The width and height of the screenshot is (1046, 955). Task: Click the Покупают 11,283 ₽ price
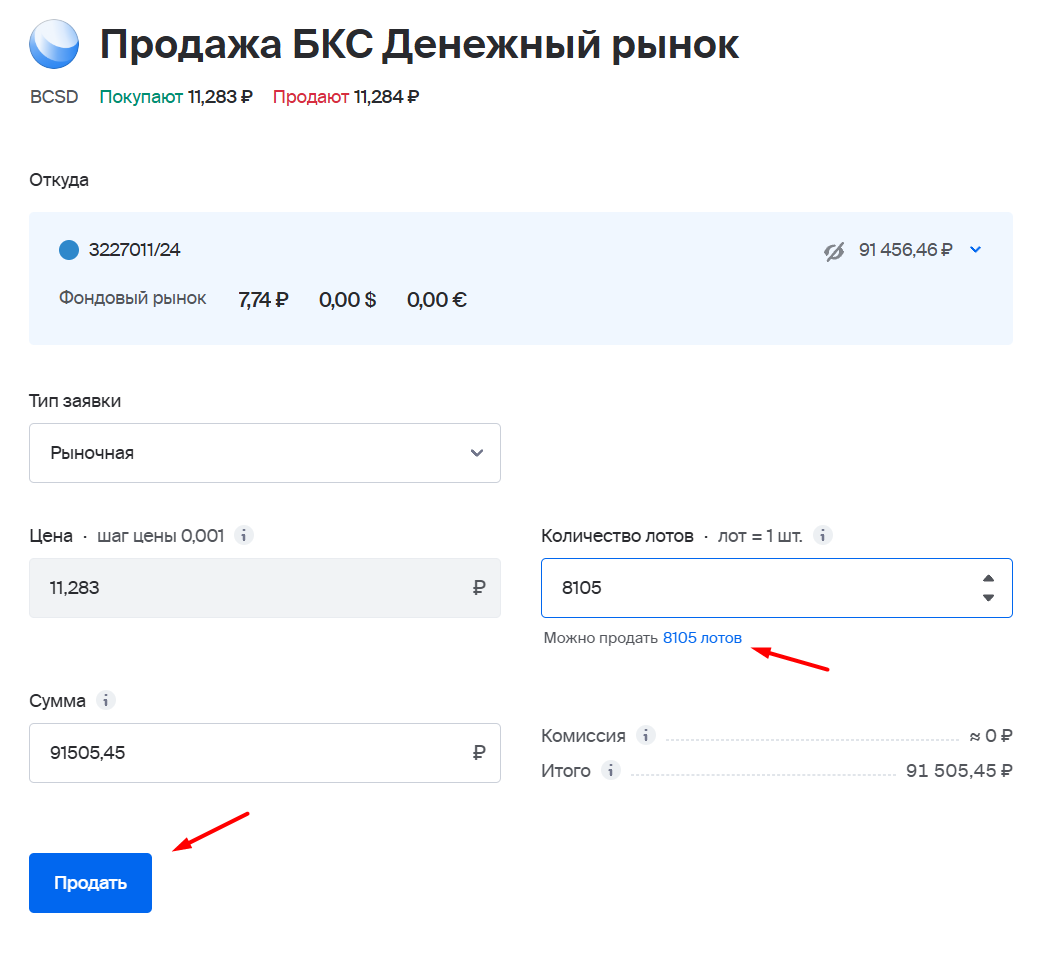click(176, 97)
